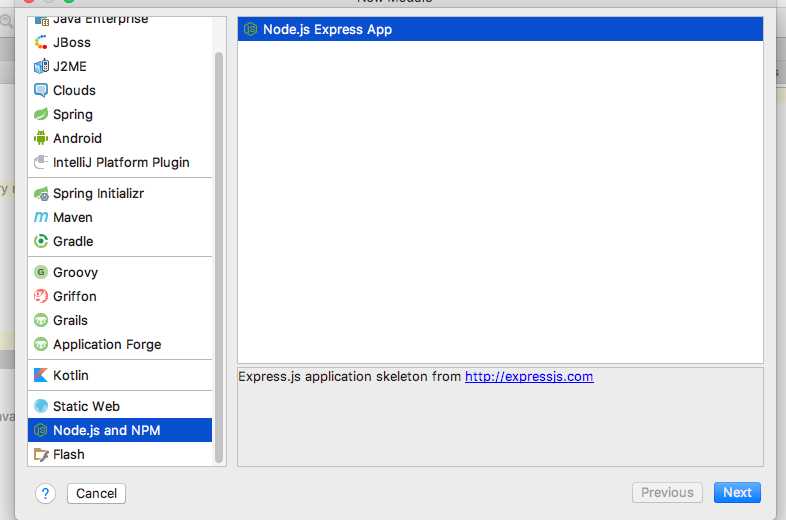Screen dimensions: 786x520
Task: Click the Application Forge icon
Action: pyautogui.click(x=41, y=344)
